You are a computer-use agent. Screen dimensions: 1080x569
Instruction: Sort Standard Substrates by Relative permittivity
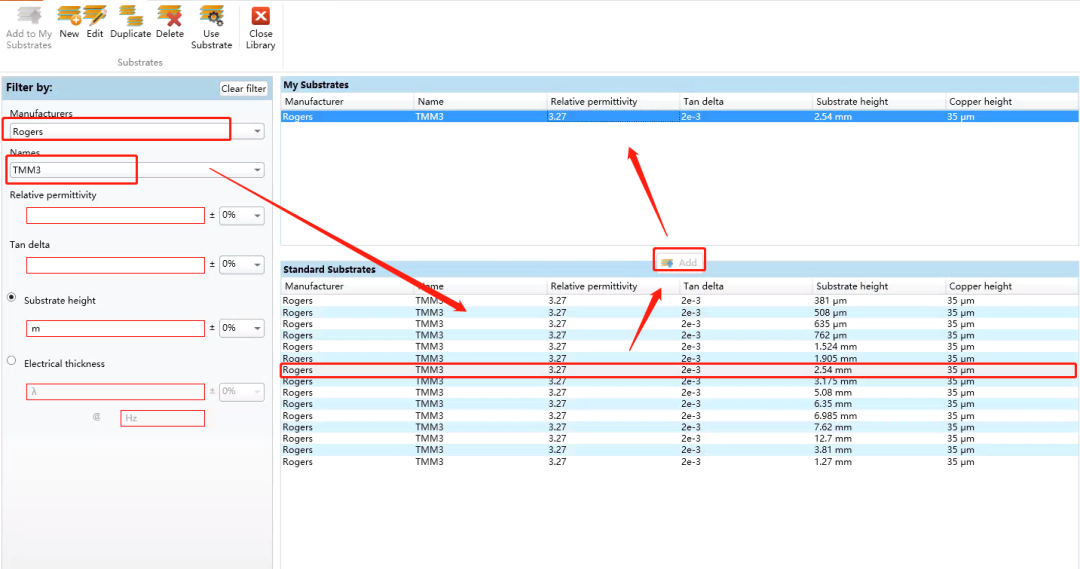pyautogui.click(x=613, y=286)
